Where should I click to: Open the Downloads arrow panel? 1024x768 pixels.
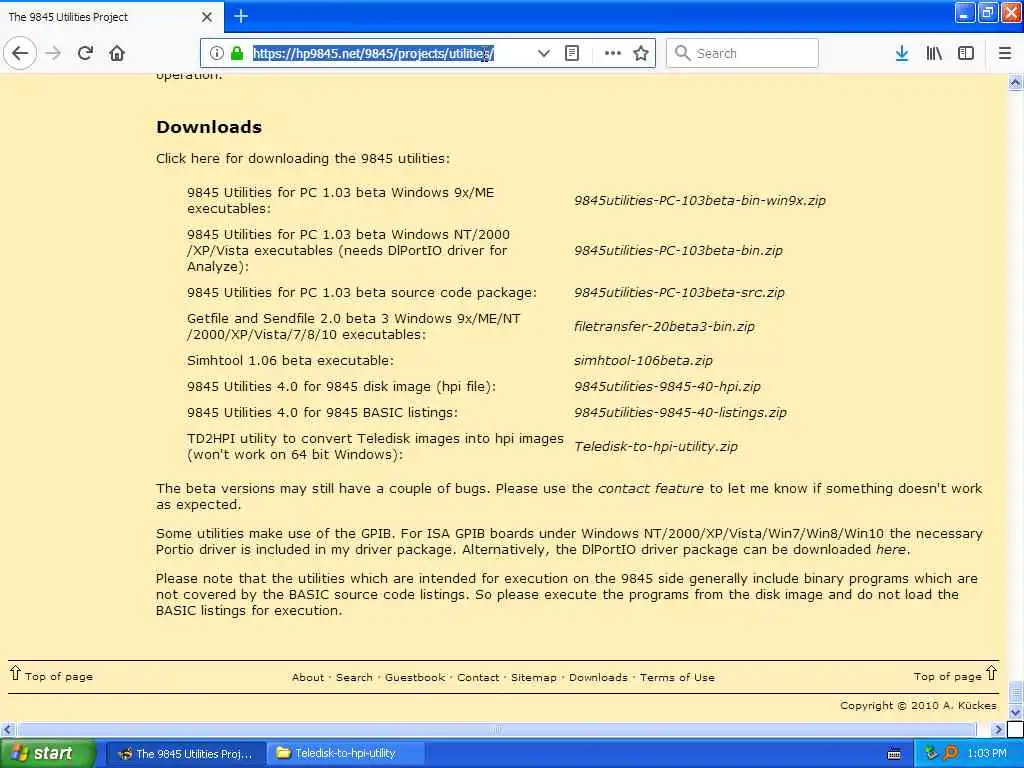point(902,54)
